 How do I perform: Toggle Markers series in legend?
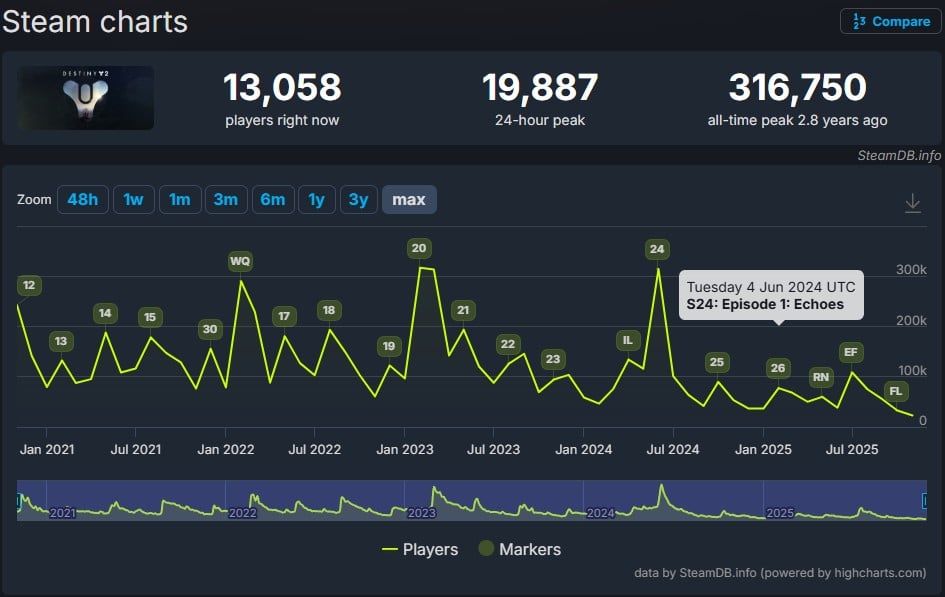(518, 549)
